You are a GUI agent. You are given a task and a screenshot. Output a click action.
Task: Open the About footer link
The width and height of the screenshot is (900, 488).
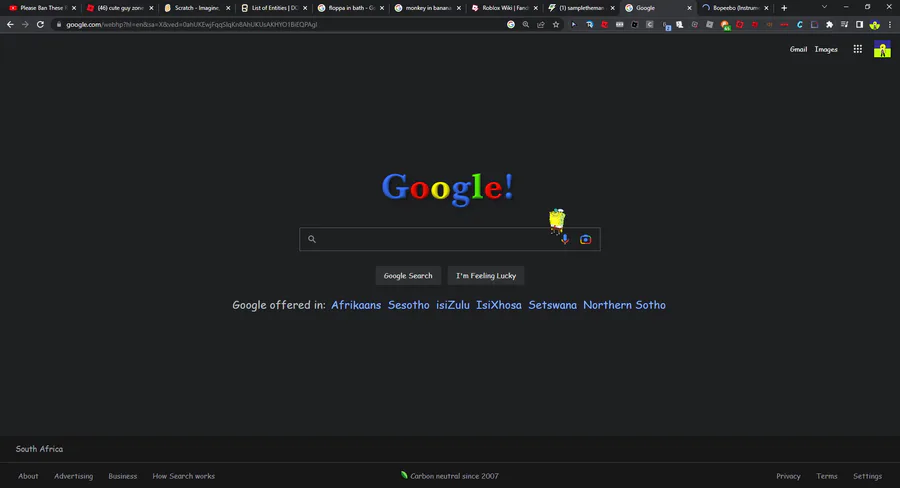28,476
